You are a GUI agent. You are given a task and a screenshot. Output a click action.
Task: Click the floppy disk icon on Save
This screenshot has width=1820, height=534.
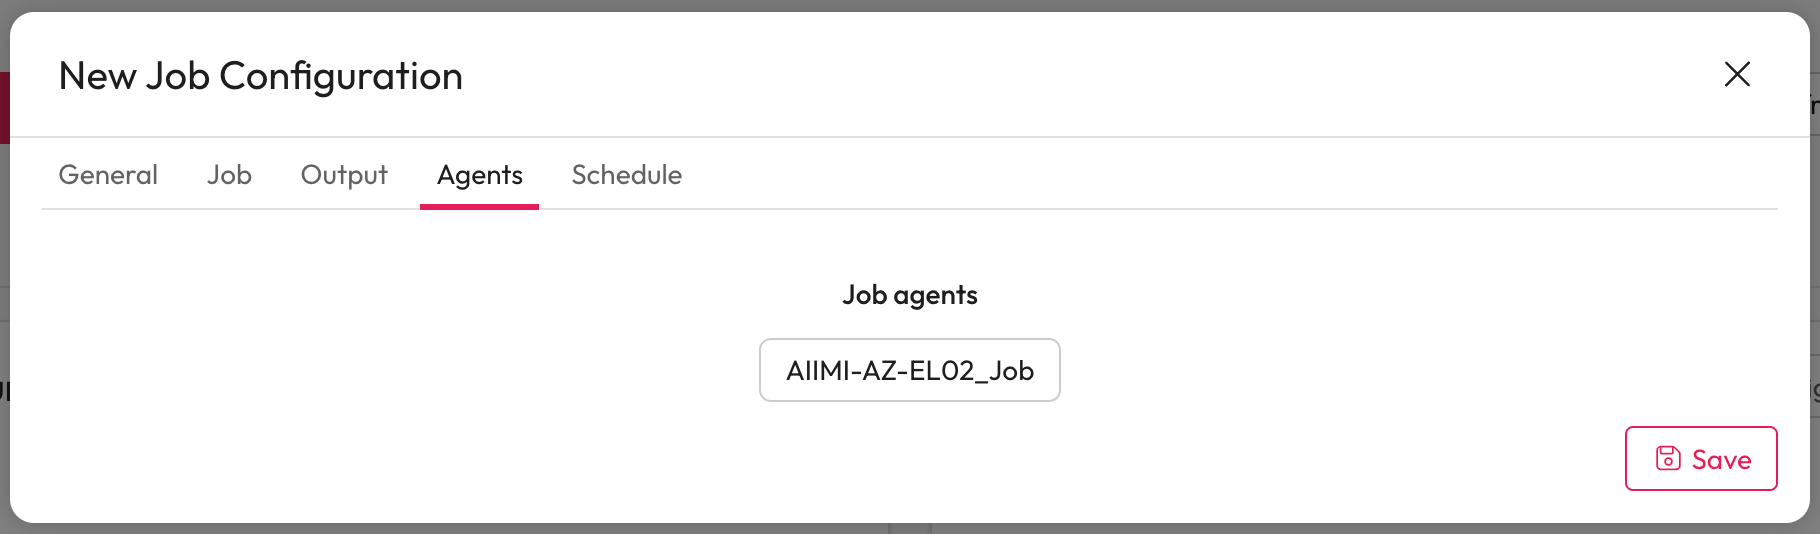1668,459
